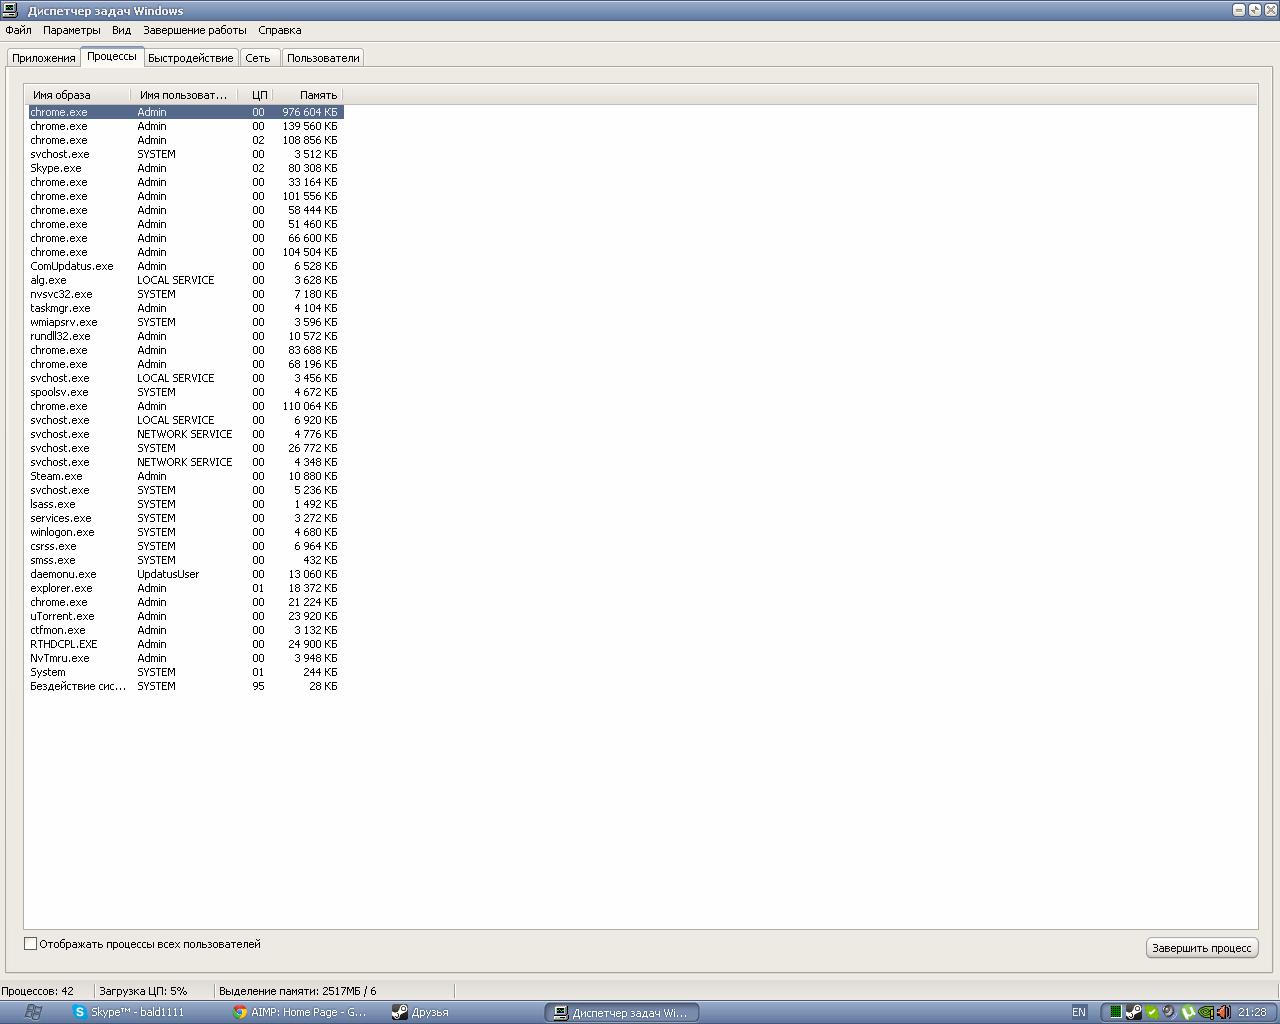Click UpdatusUser user name cell
This screenshot has height=1024, width=1280.
pos(168,574)
